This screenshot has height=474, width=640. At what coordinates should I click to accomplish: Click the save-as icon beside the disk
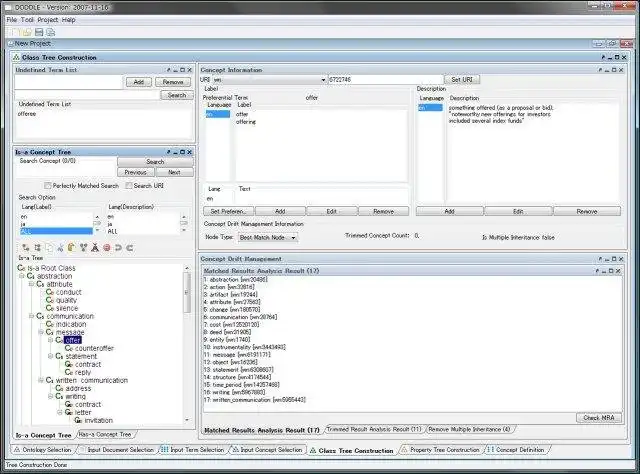51,32
